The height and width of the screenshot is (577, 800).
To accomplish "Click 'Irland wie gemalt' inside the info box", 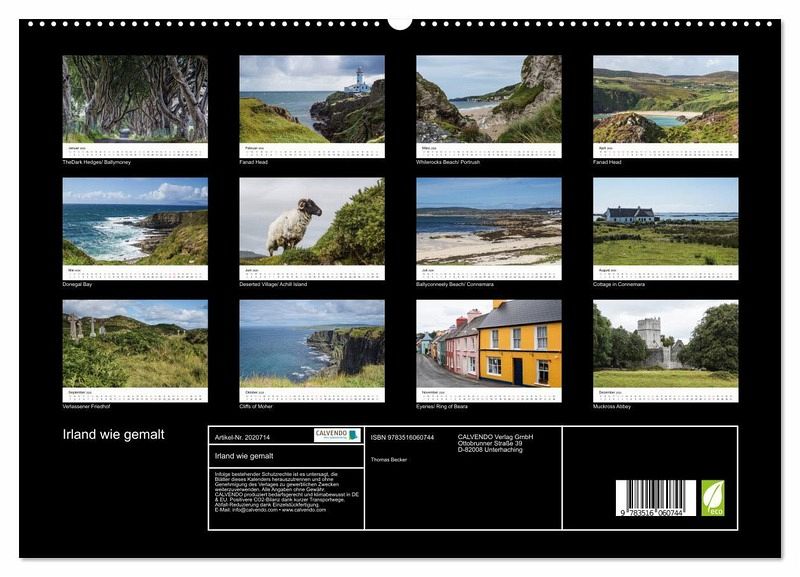I will pyautogui.click(x=244, y=456).
